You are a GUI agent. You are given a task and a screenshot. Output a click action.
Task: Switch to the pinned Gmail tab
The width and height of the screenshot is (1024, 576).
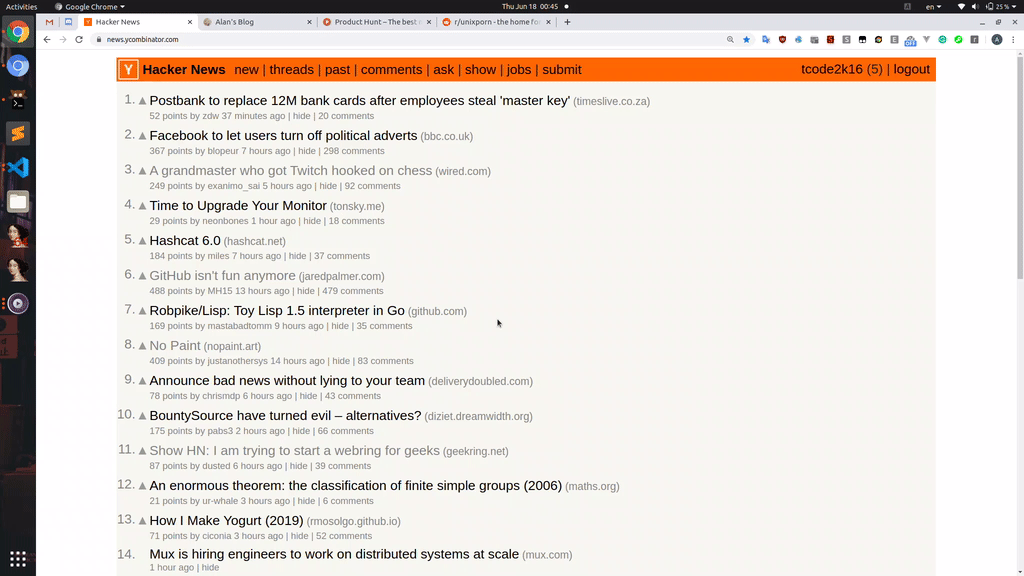click(x=50, y=22)
